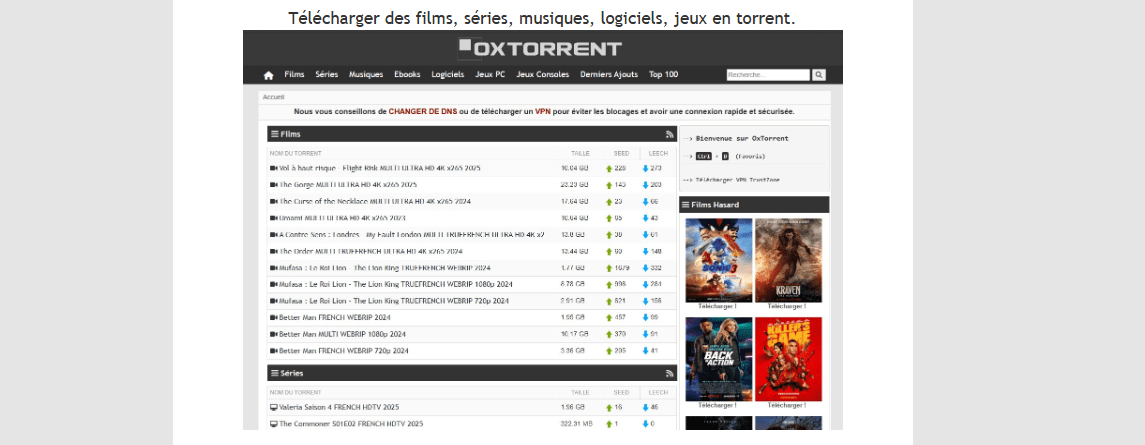This screenshot has height=445, width=1145.
Task: Click the list icon beside Films header
Action: (275, 134)
